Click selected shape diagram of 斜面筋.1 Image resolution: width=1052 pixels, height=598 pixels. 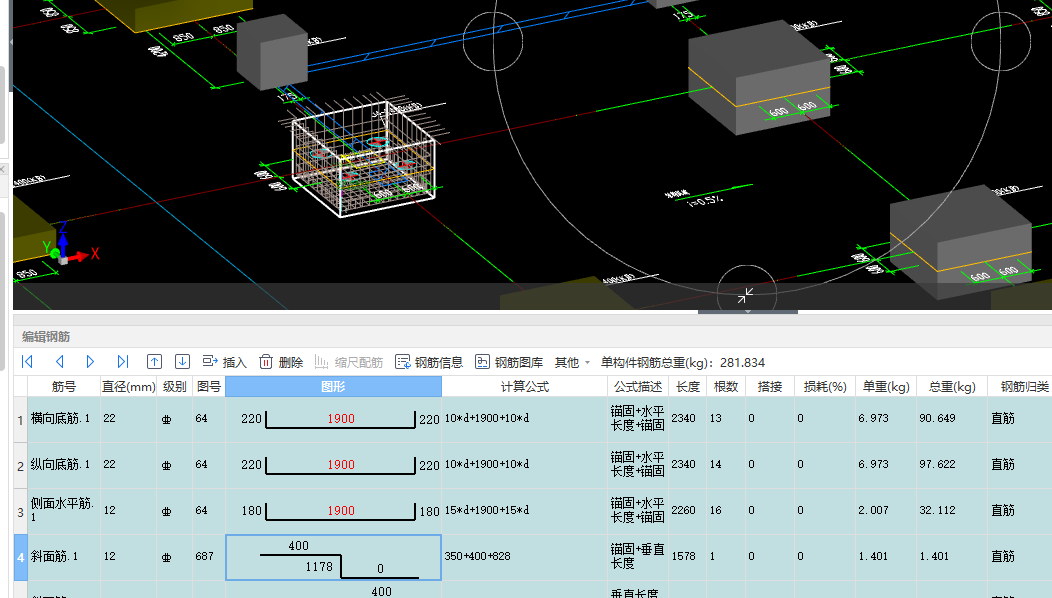333,558
